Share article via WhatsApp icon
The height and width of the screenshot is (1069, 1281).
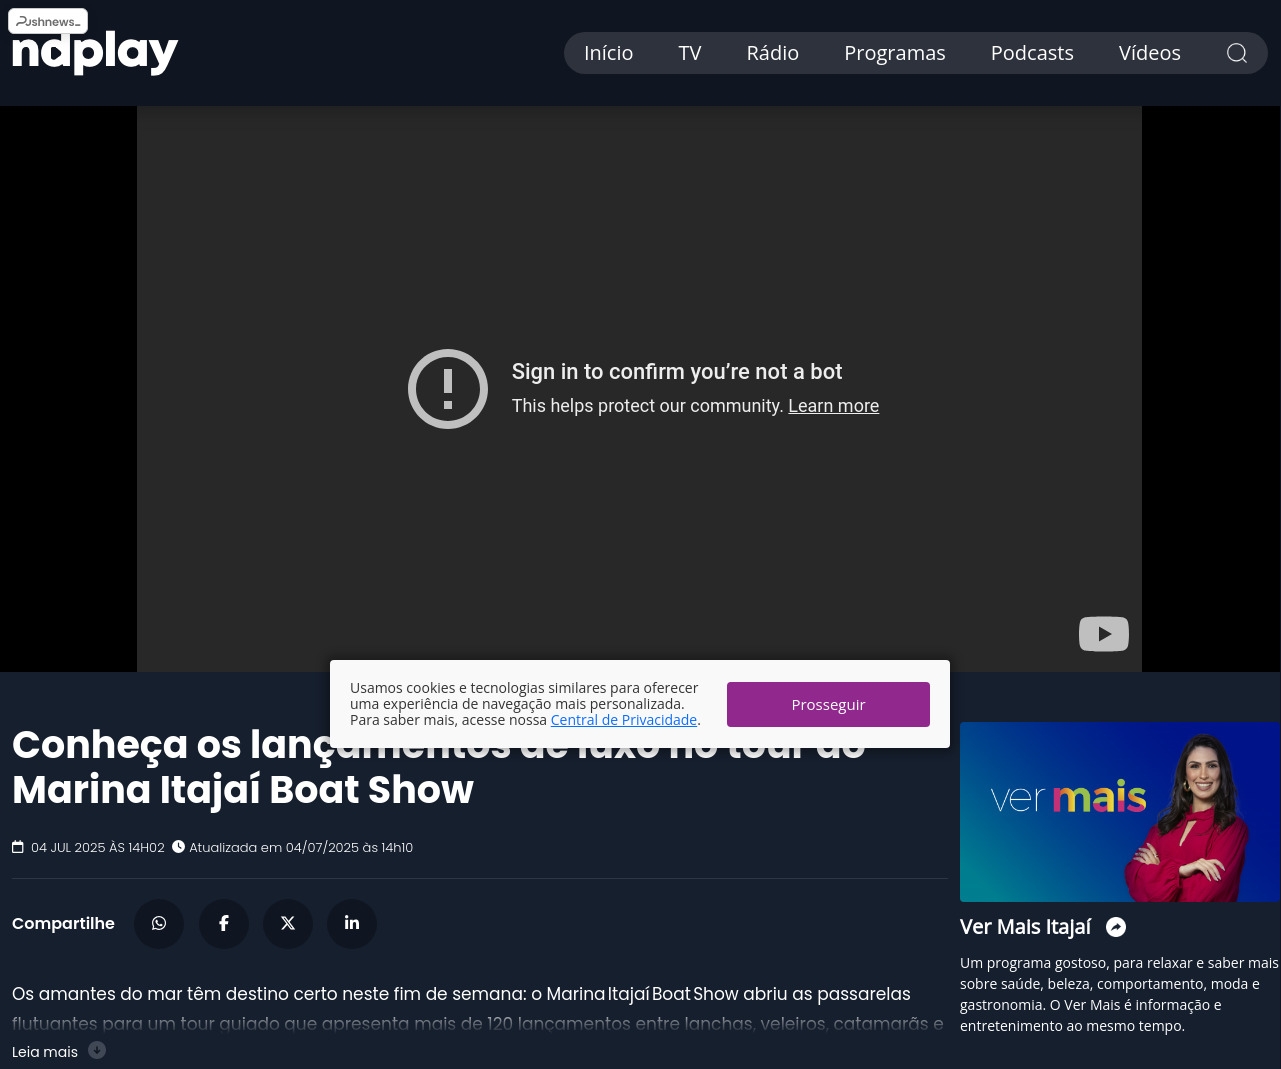coord(159,923)
